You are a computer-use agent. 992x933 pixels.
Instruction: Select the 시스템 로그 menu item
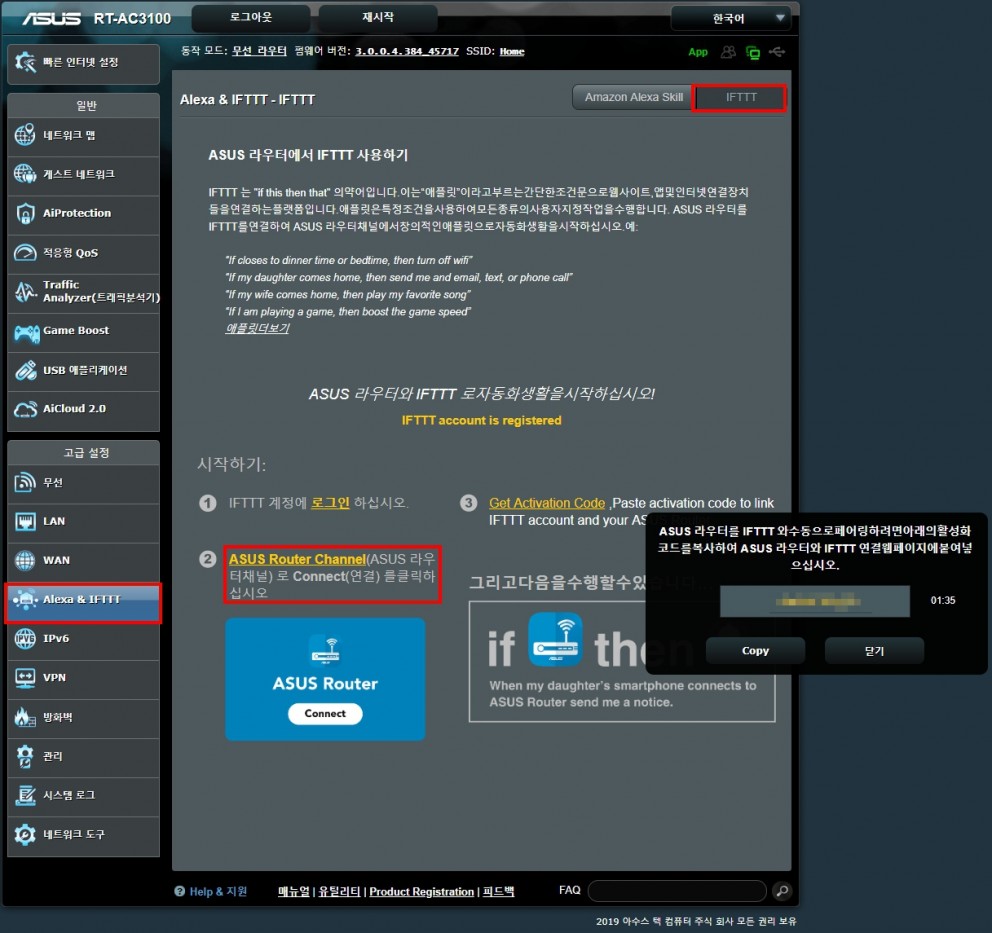pyautogui.click(x=84, y=795)
